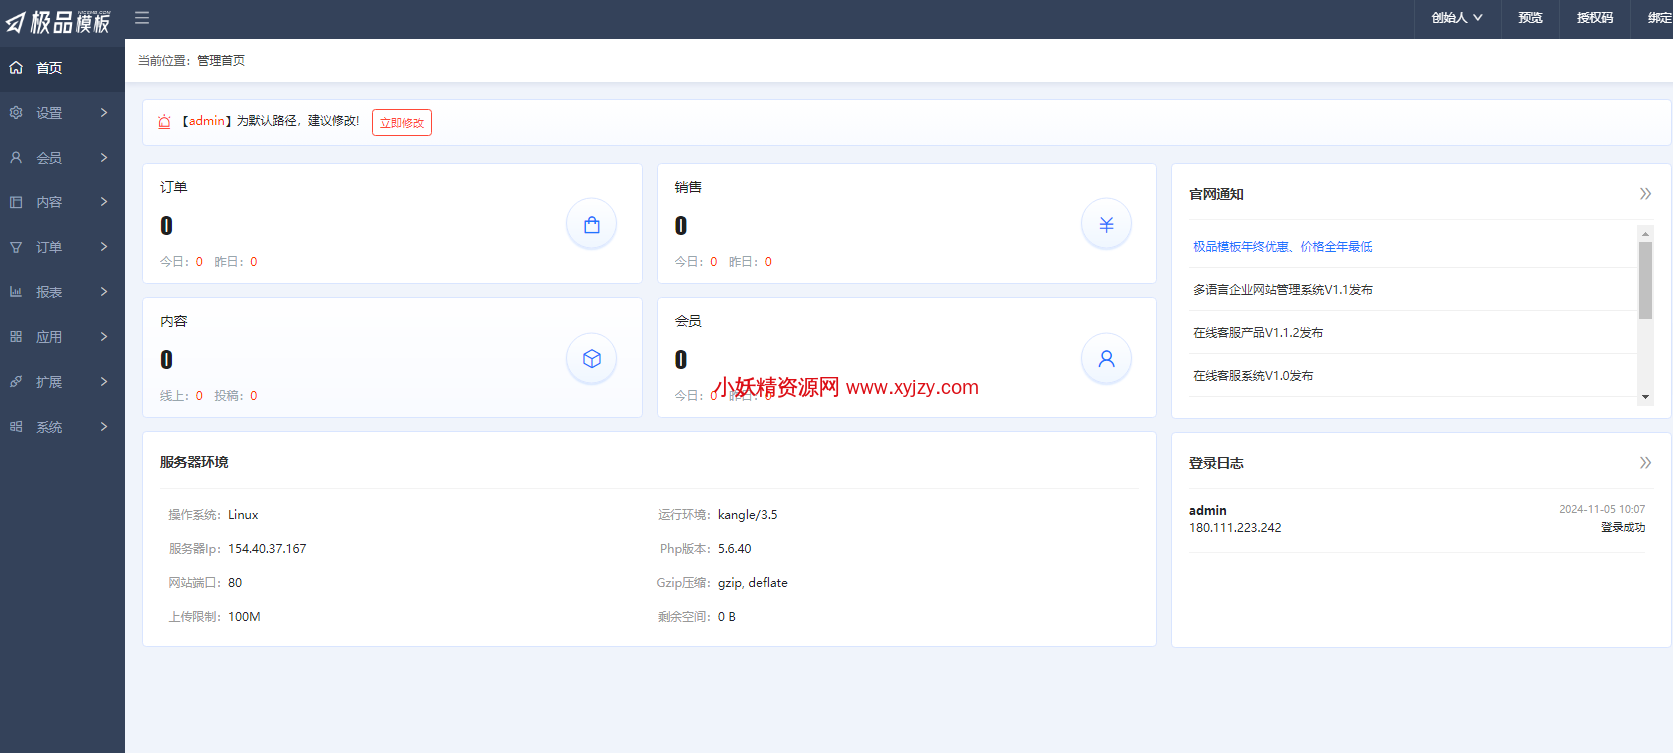
Task: Click the notice list scroll-down arrow
Action: click(1645, 397)
